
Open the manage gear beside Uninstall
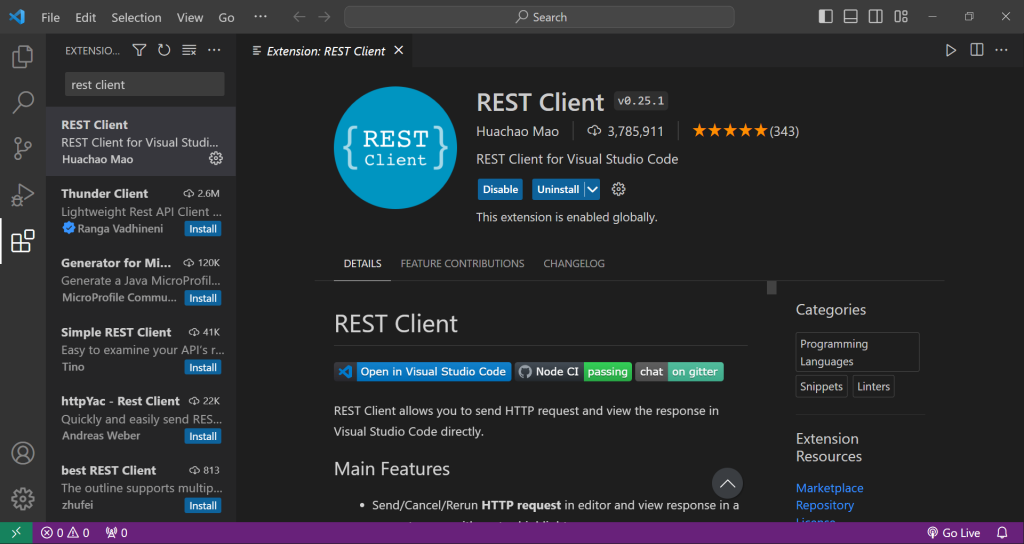click(618, 189)
